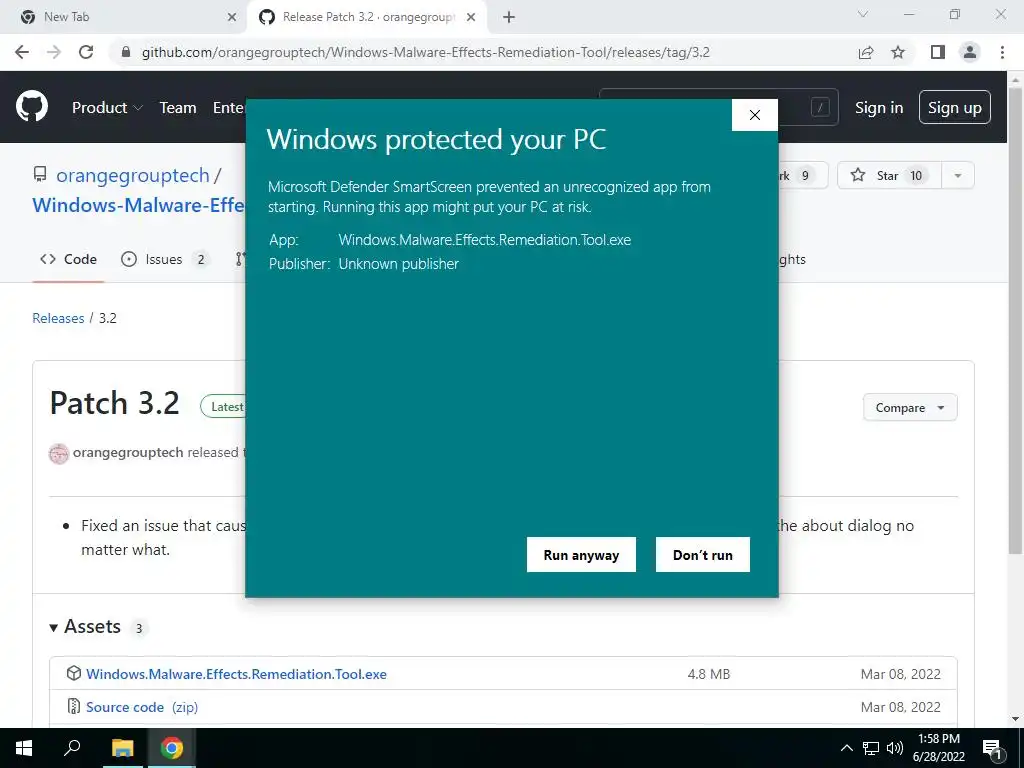
Task: Click the package icon beside the exe asset
Action: click(74, 673)
